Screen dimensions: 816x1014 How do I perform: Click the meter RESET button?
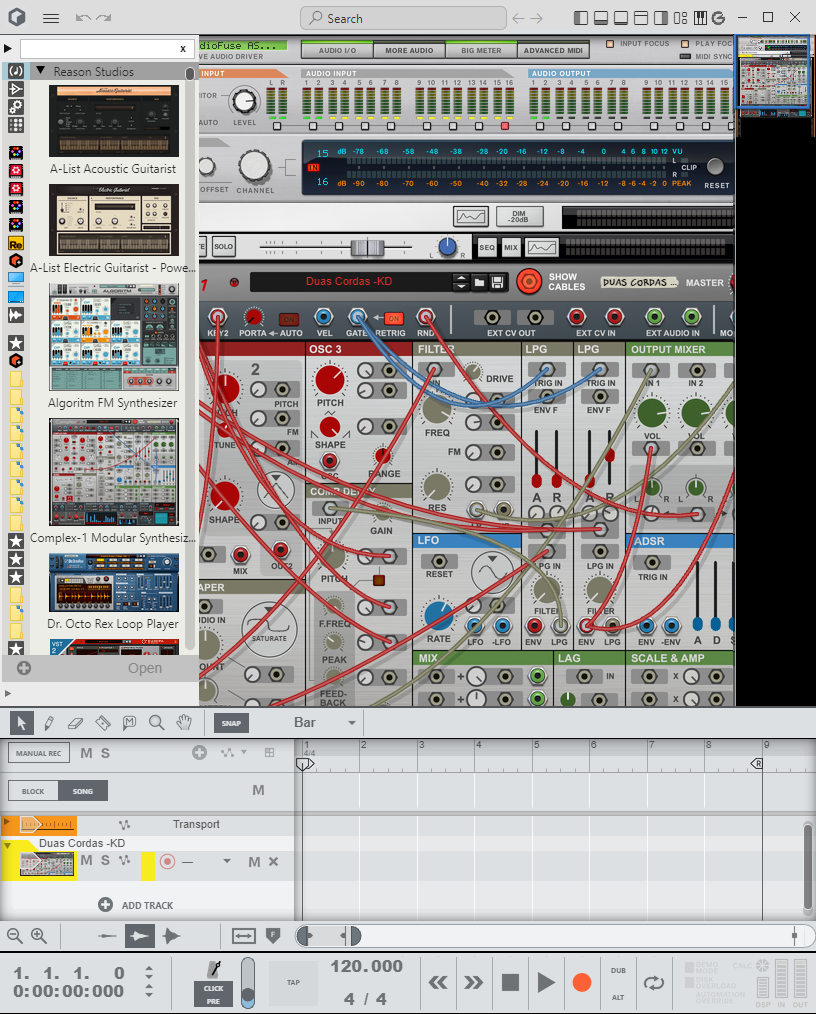coord(715,167)
